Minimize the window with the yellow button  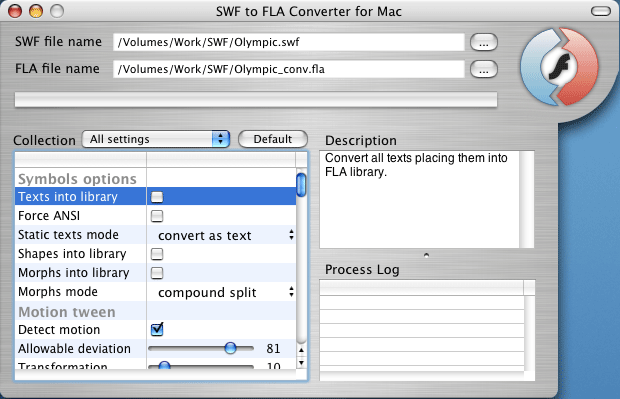tap(36, 11)
